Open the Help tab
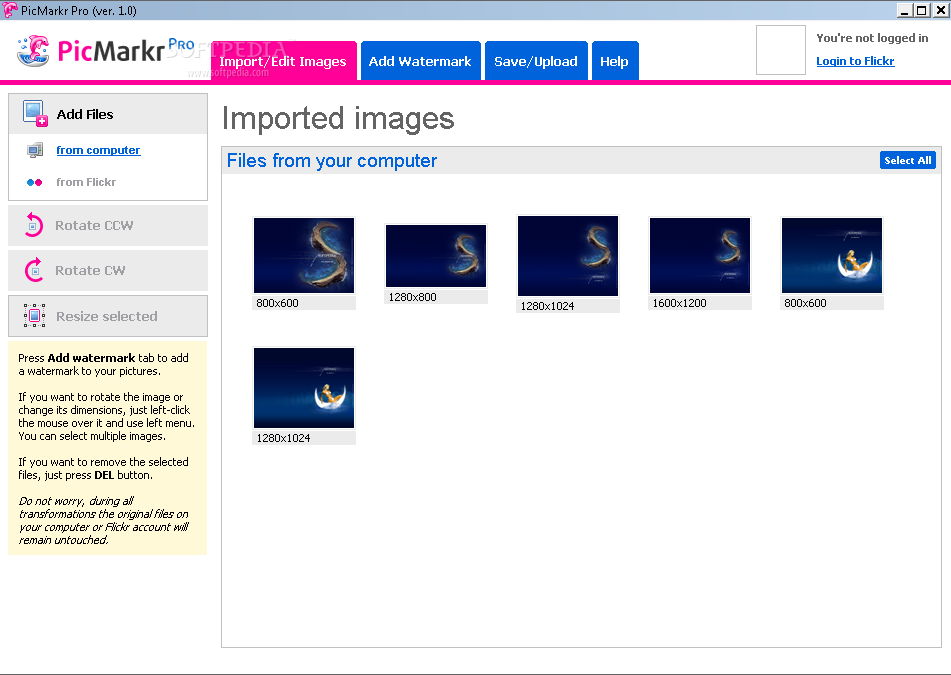Screen dimensions: 951x675 click(x=614, y=61)
